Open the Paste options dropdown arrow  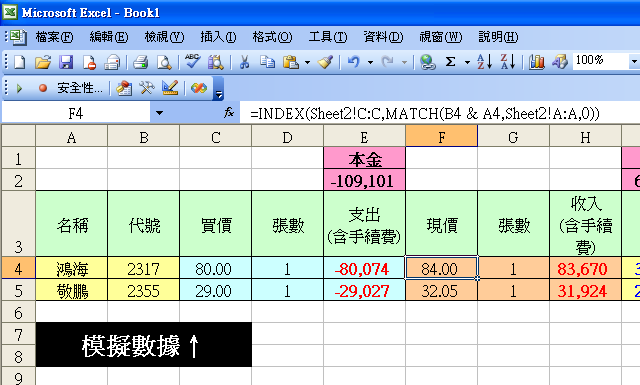click(307, 62)
